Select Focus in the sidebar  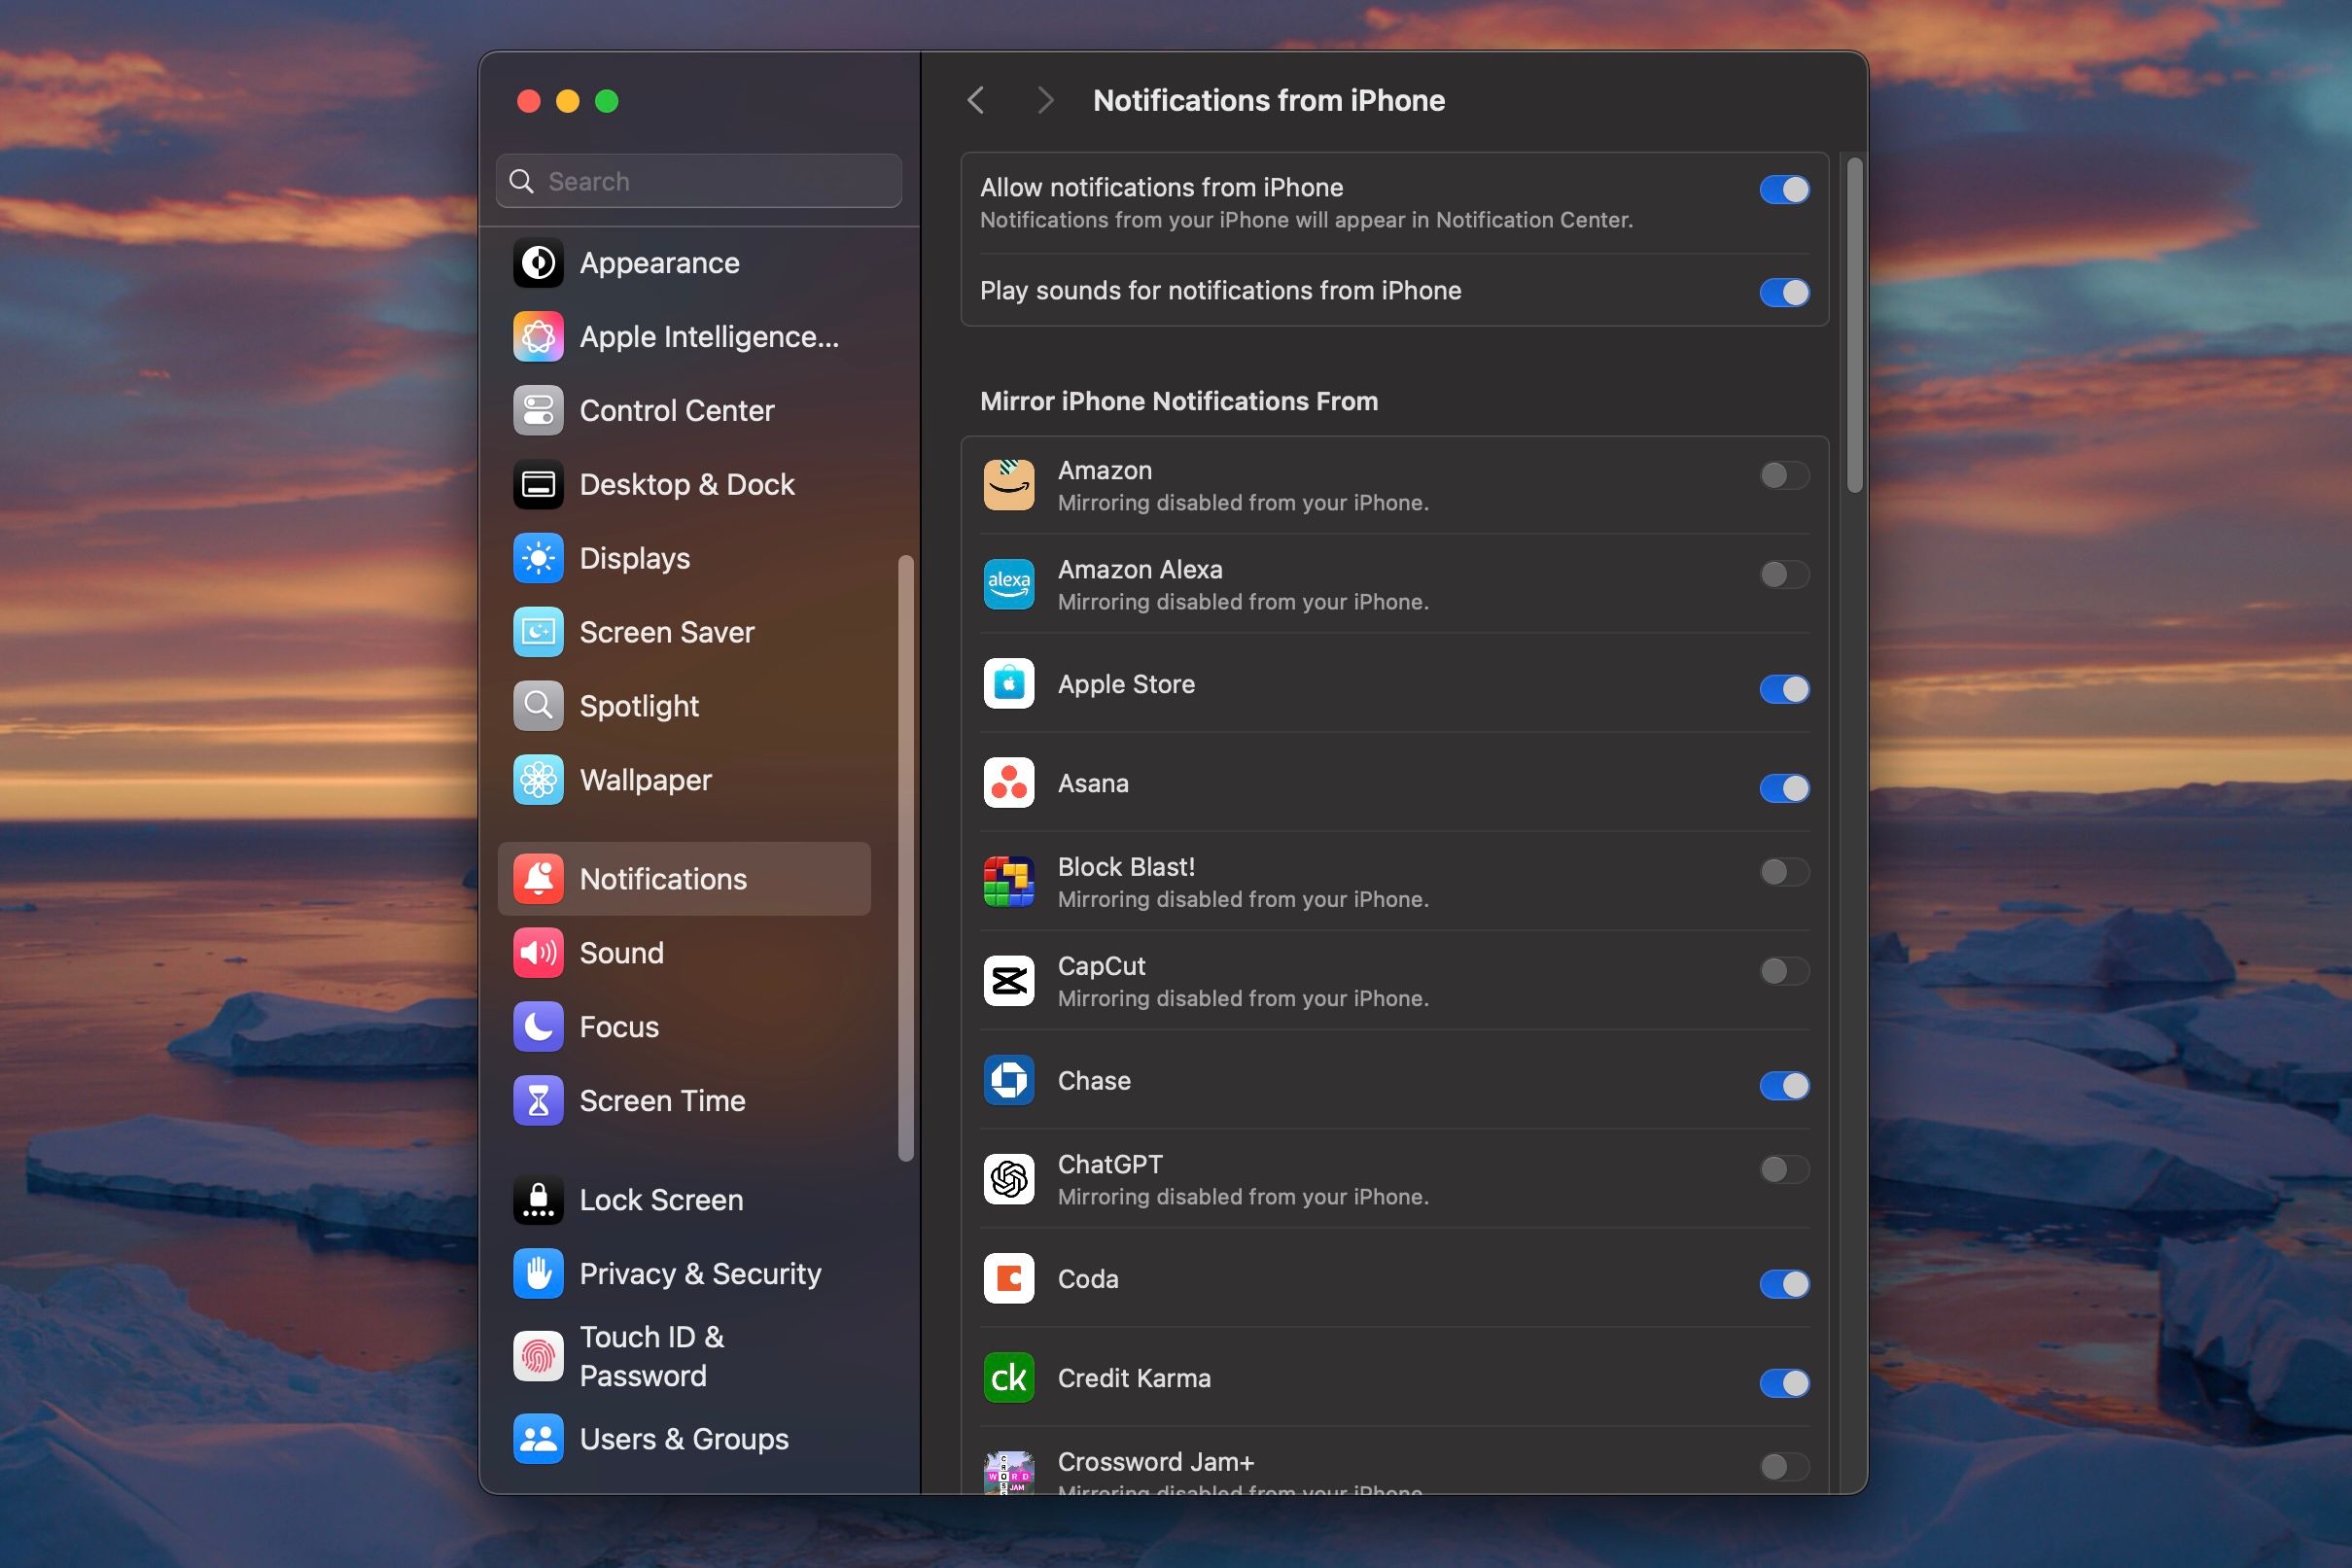684,1028
